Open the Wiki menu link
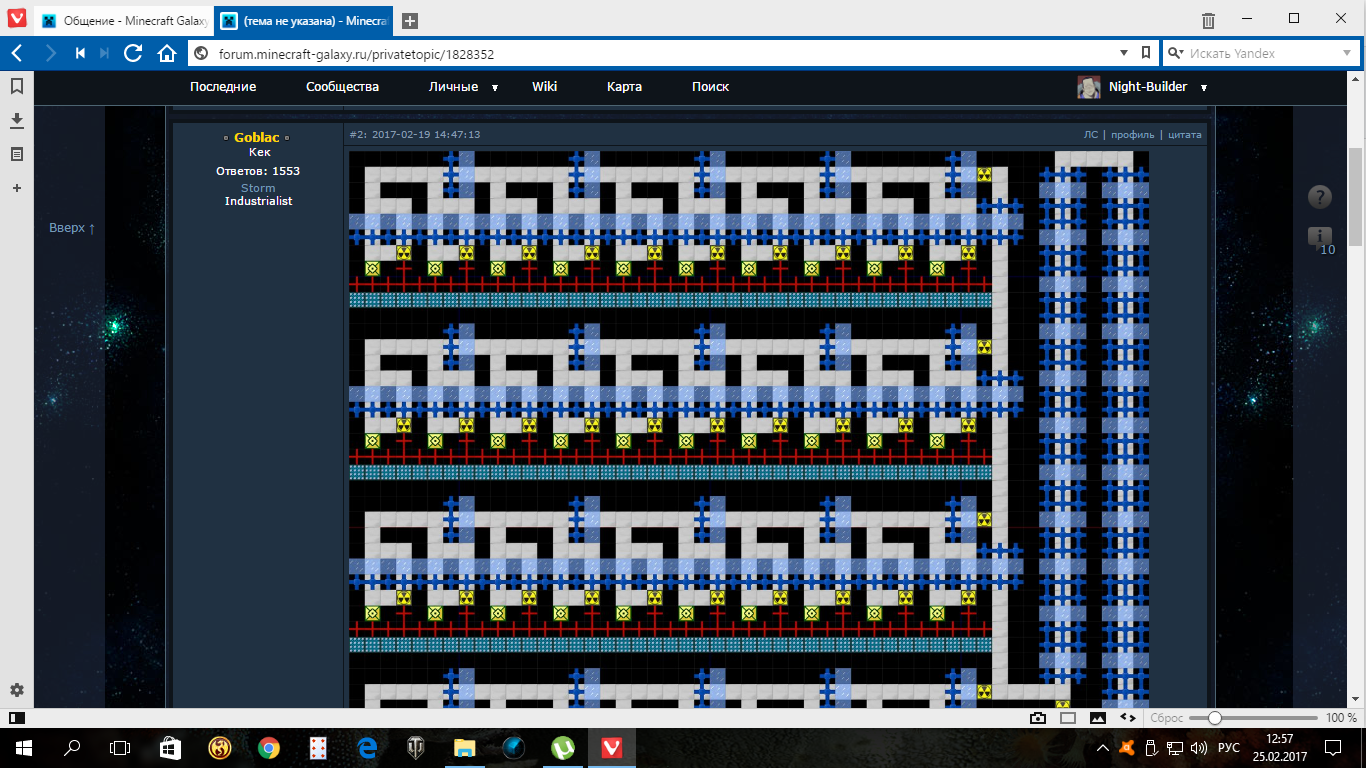 (544, 87)
